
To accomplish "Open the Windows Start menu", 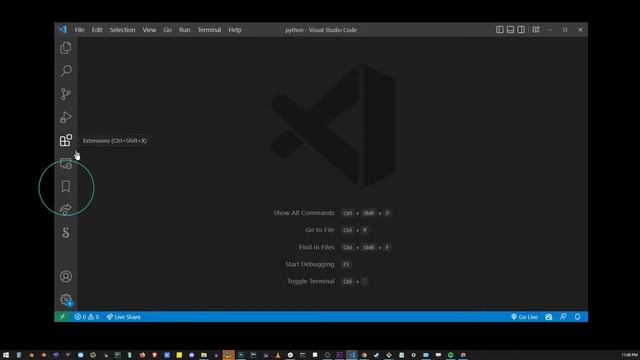I will pyautogui.click(x=6, y=355).
